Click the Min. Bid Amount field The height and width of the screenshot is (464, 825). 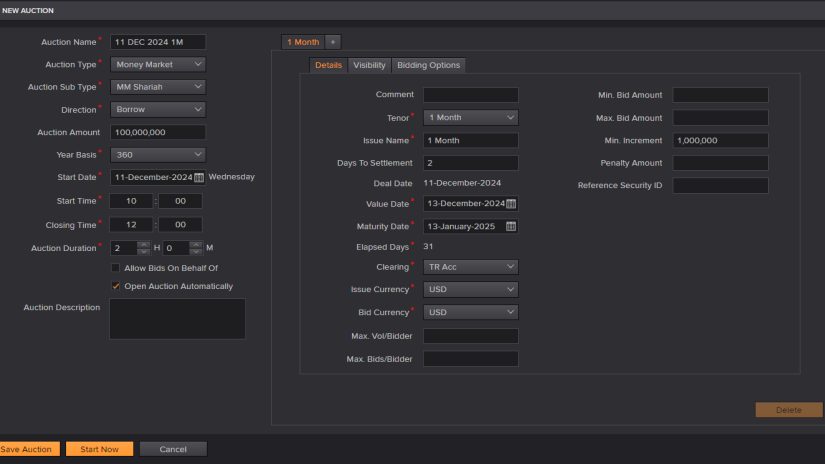pos(720,95)
